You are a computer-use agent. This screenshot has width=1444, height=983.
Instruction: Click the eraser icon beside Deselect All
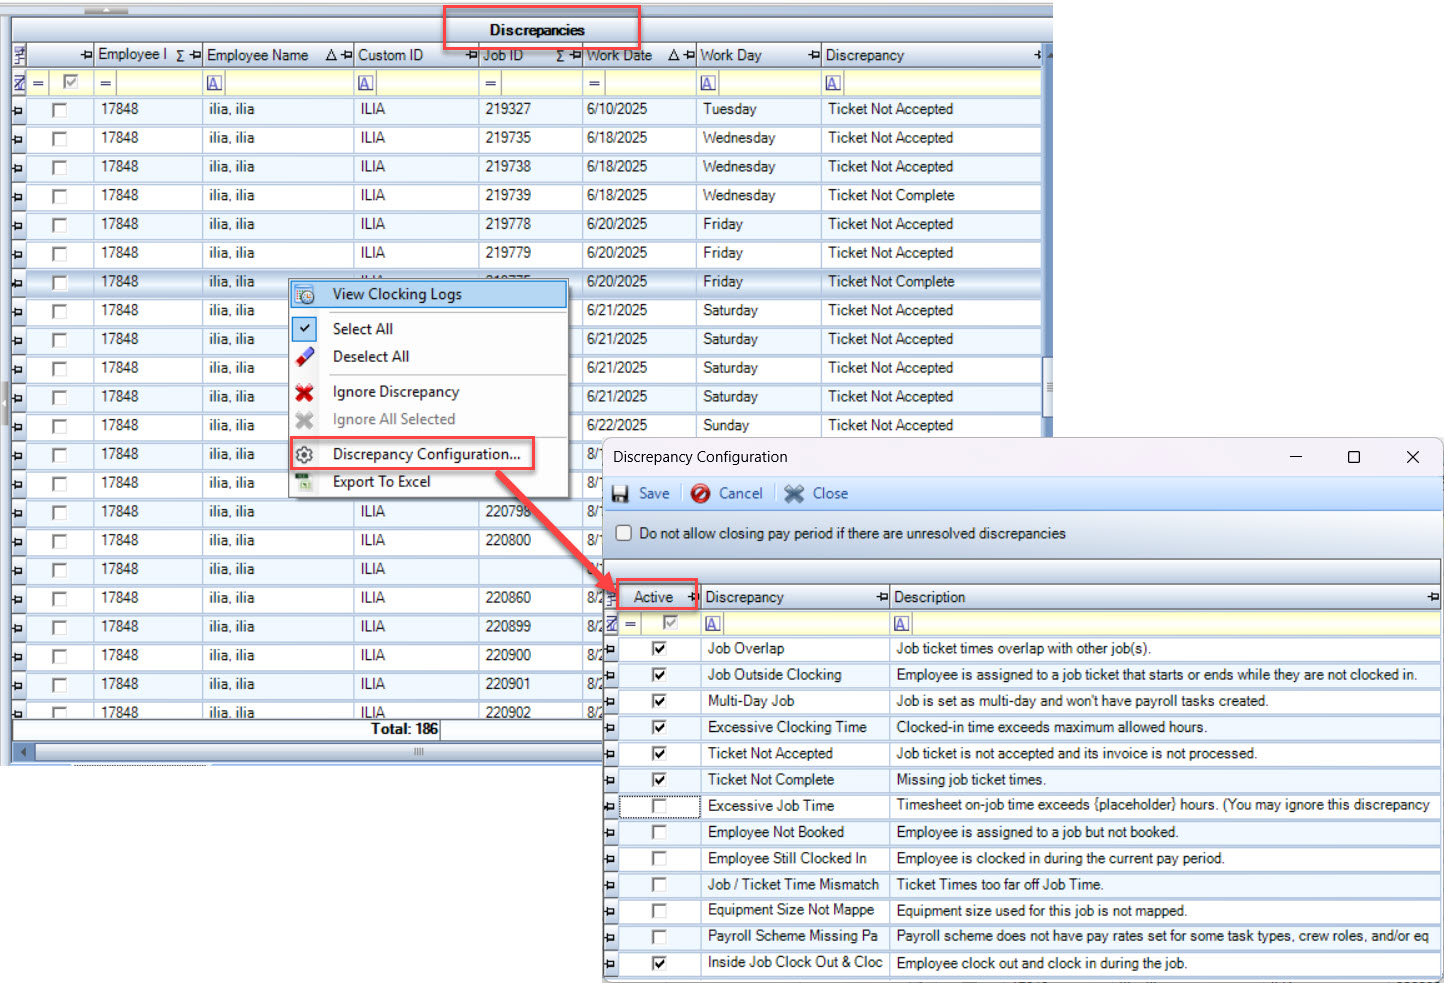(305, 357)
